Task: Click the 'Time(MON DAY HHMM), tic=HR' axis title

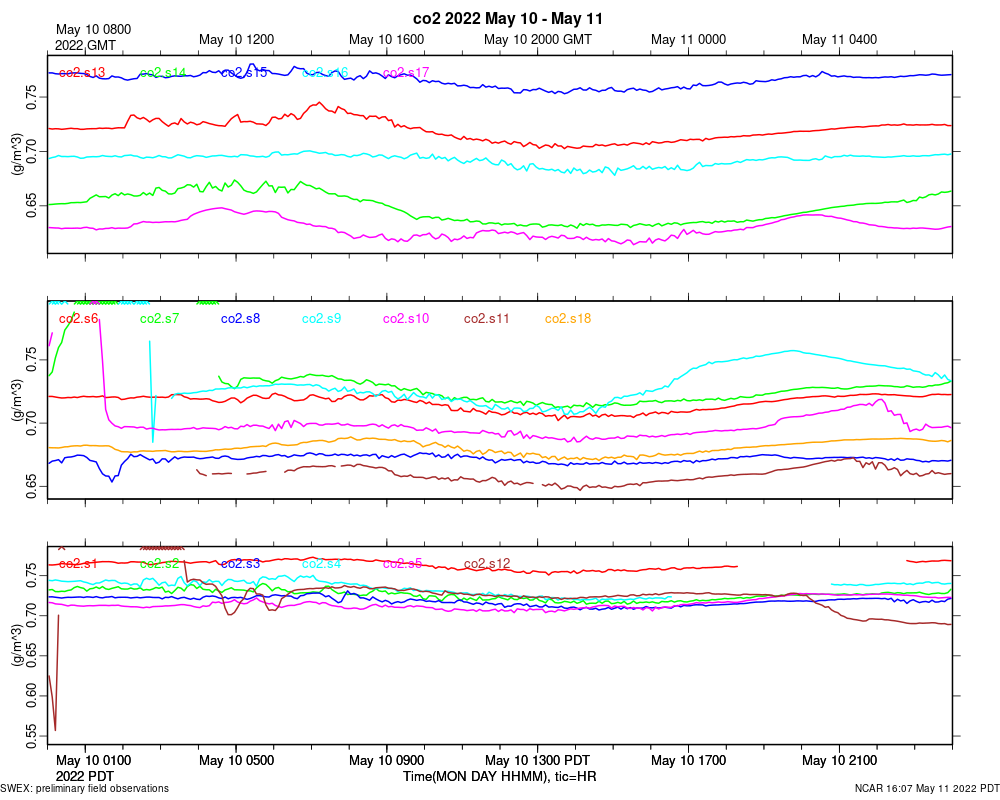Action: tap(499, 776)
